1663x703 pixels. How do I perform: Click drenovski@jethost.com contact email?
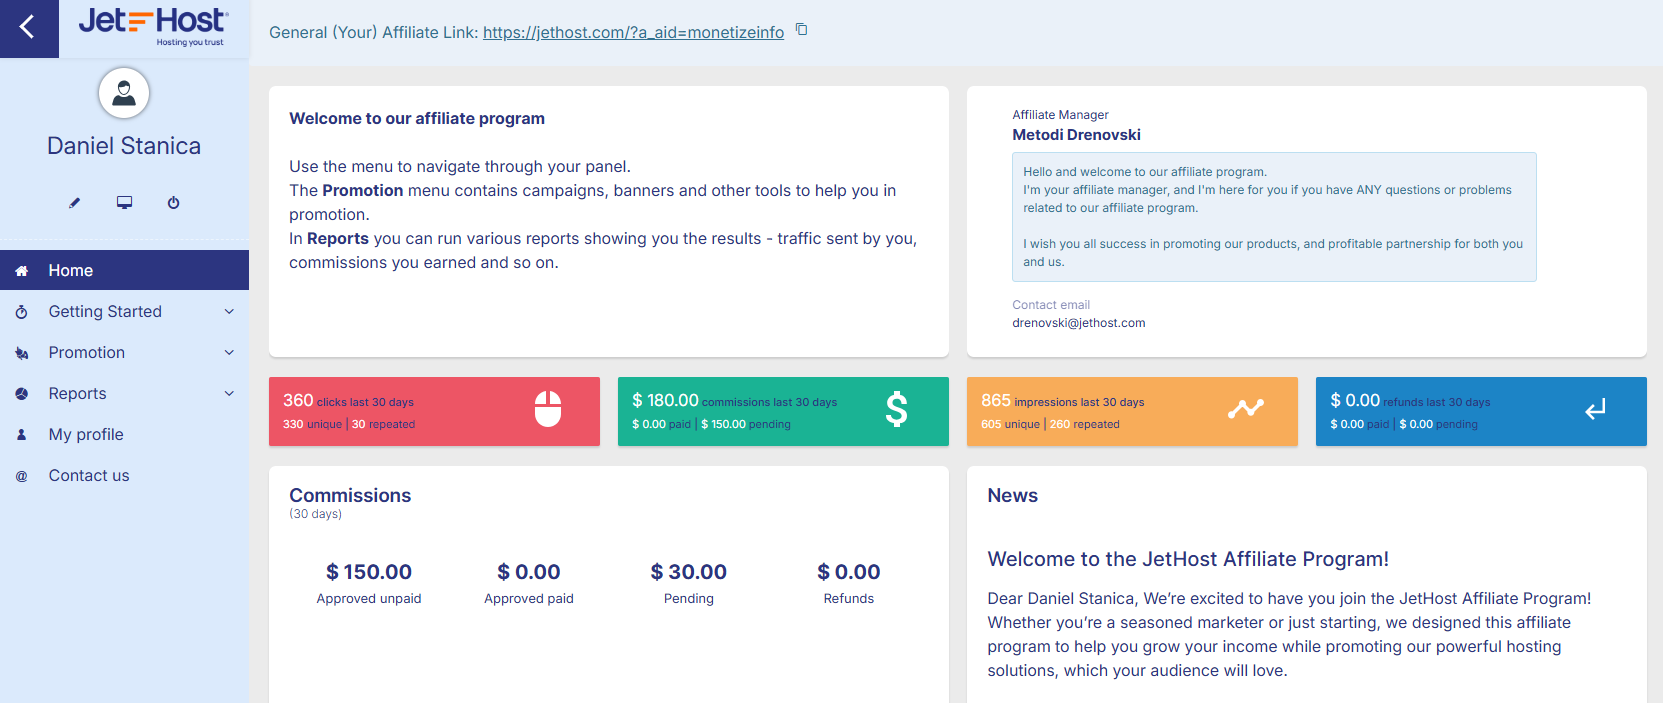[x=1079, y=323]
